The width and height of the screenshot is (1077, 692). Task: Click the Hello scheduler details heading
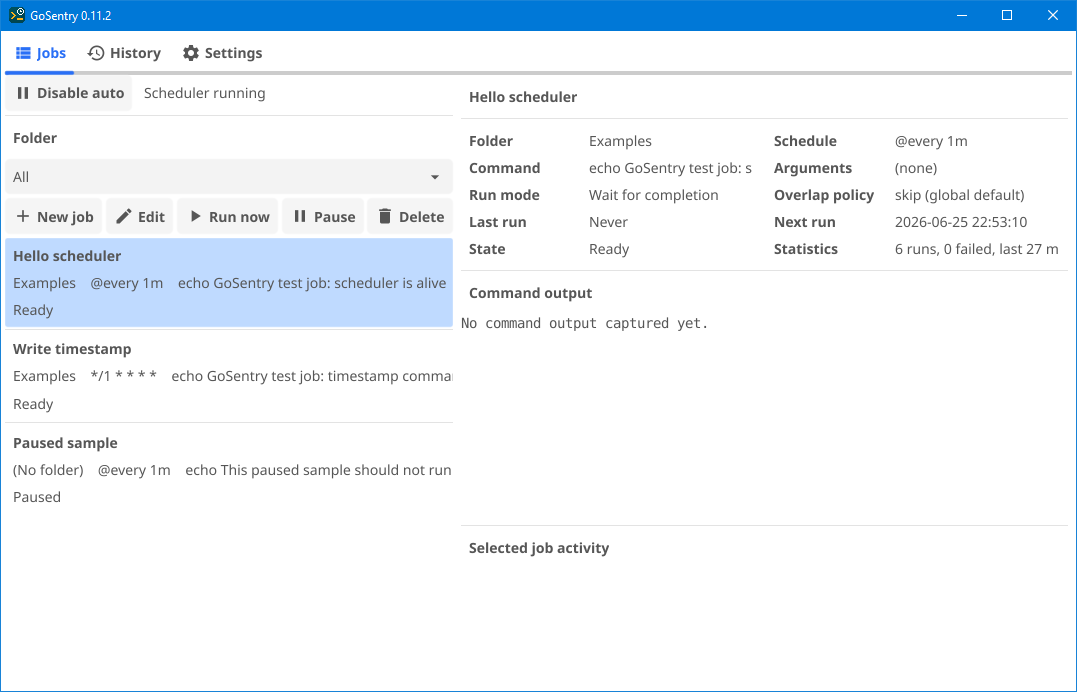(523, 97)
